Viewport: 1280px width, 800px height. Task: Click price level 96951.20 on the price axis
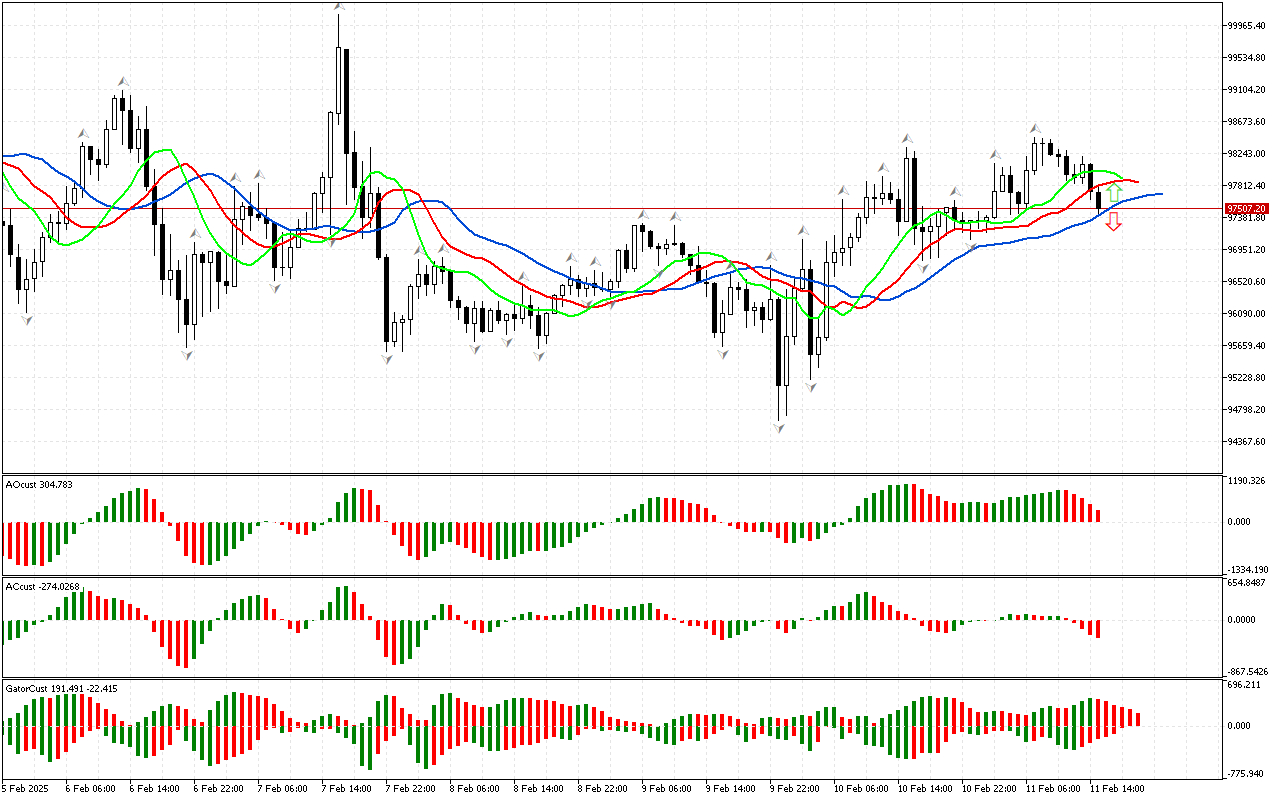1246,250
